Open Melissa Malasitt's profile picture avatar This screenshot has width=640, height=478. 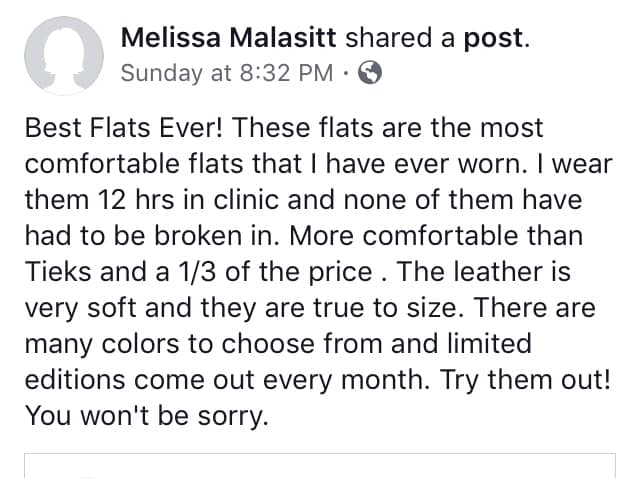pos(64,56)
